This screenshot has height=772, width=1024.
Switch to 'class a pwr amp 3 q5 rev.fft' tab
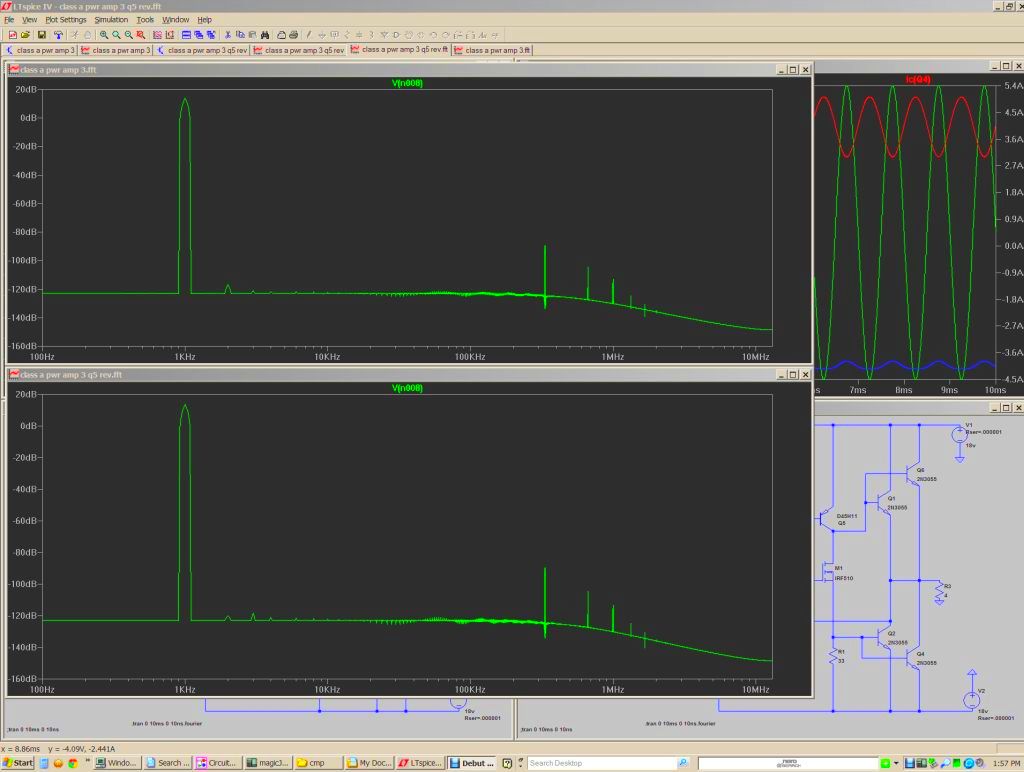(399, 50)
